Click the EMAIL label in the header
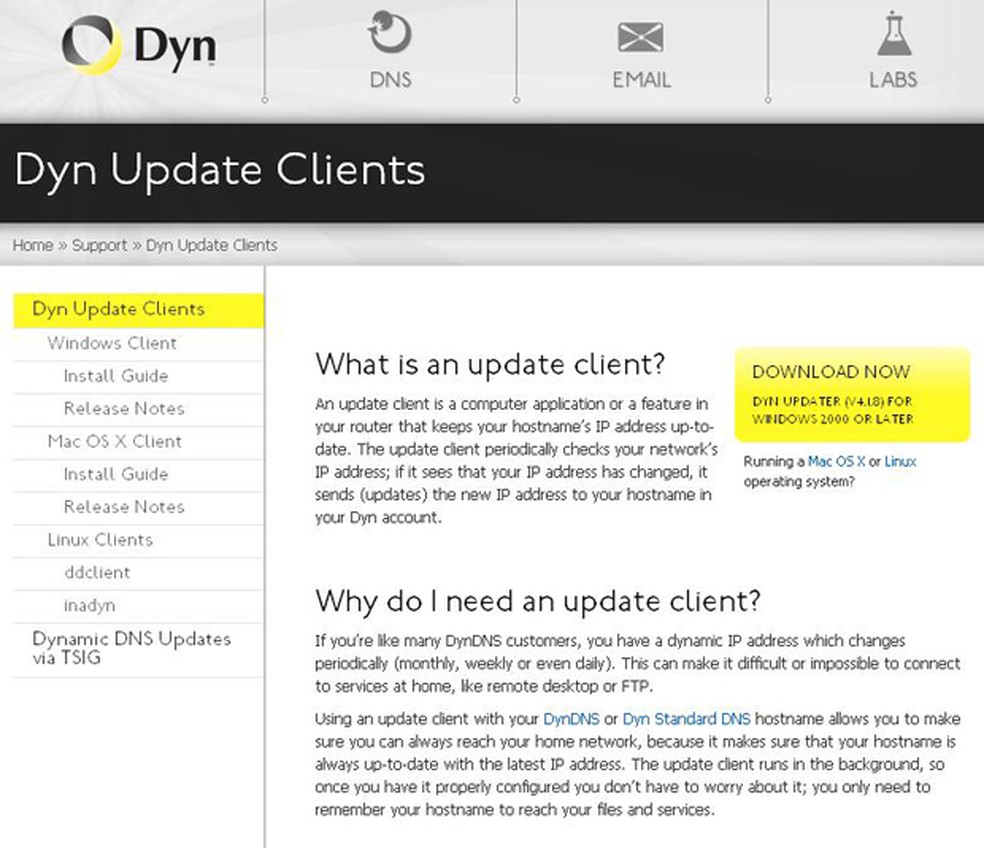 (641, 80)
